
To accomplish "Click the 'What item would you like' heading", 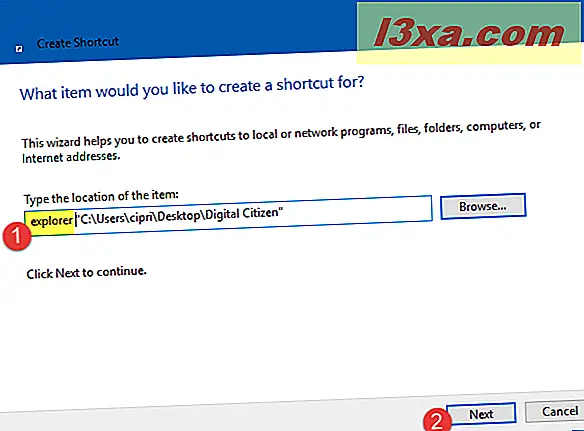I will click(192, 88).
